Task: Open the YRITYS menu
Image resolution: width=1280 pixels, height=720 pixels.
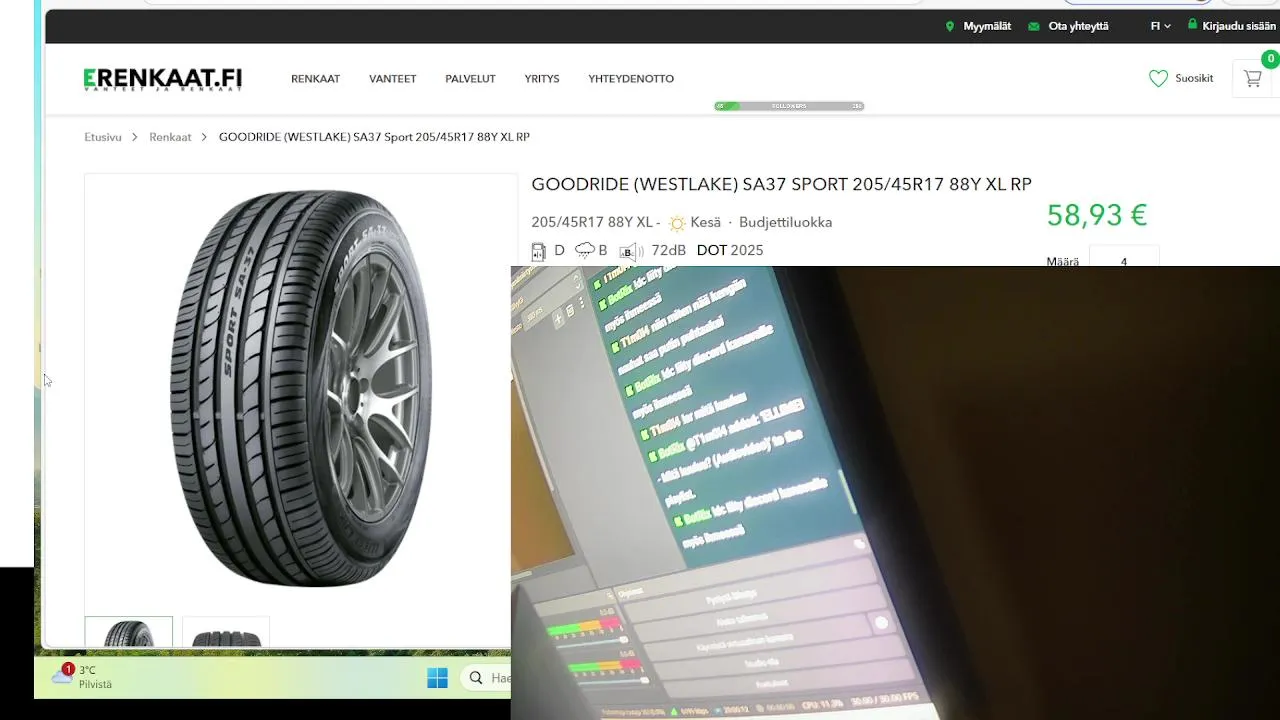Action: [x=542, y=79]
